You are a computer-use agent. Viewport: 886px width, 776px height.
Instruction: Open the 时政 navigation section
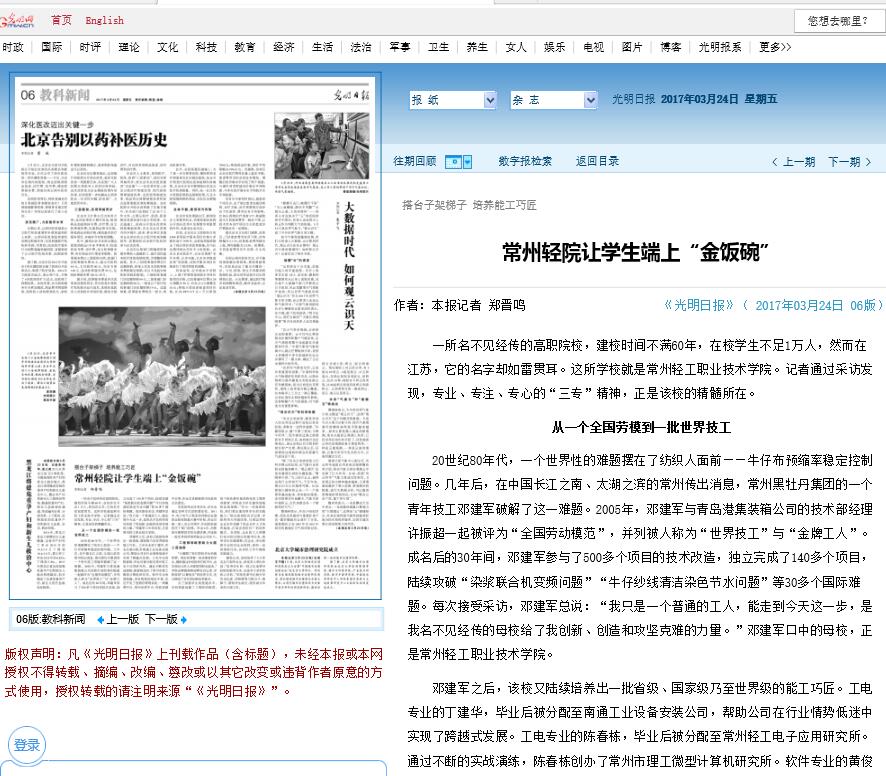click(13, 47)
